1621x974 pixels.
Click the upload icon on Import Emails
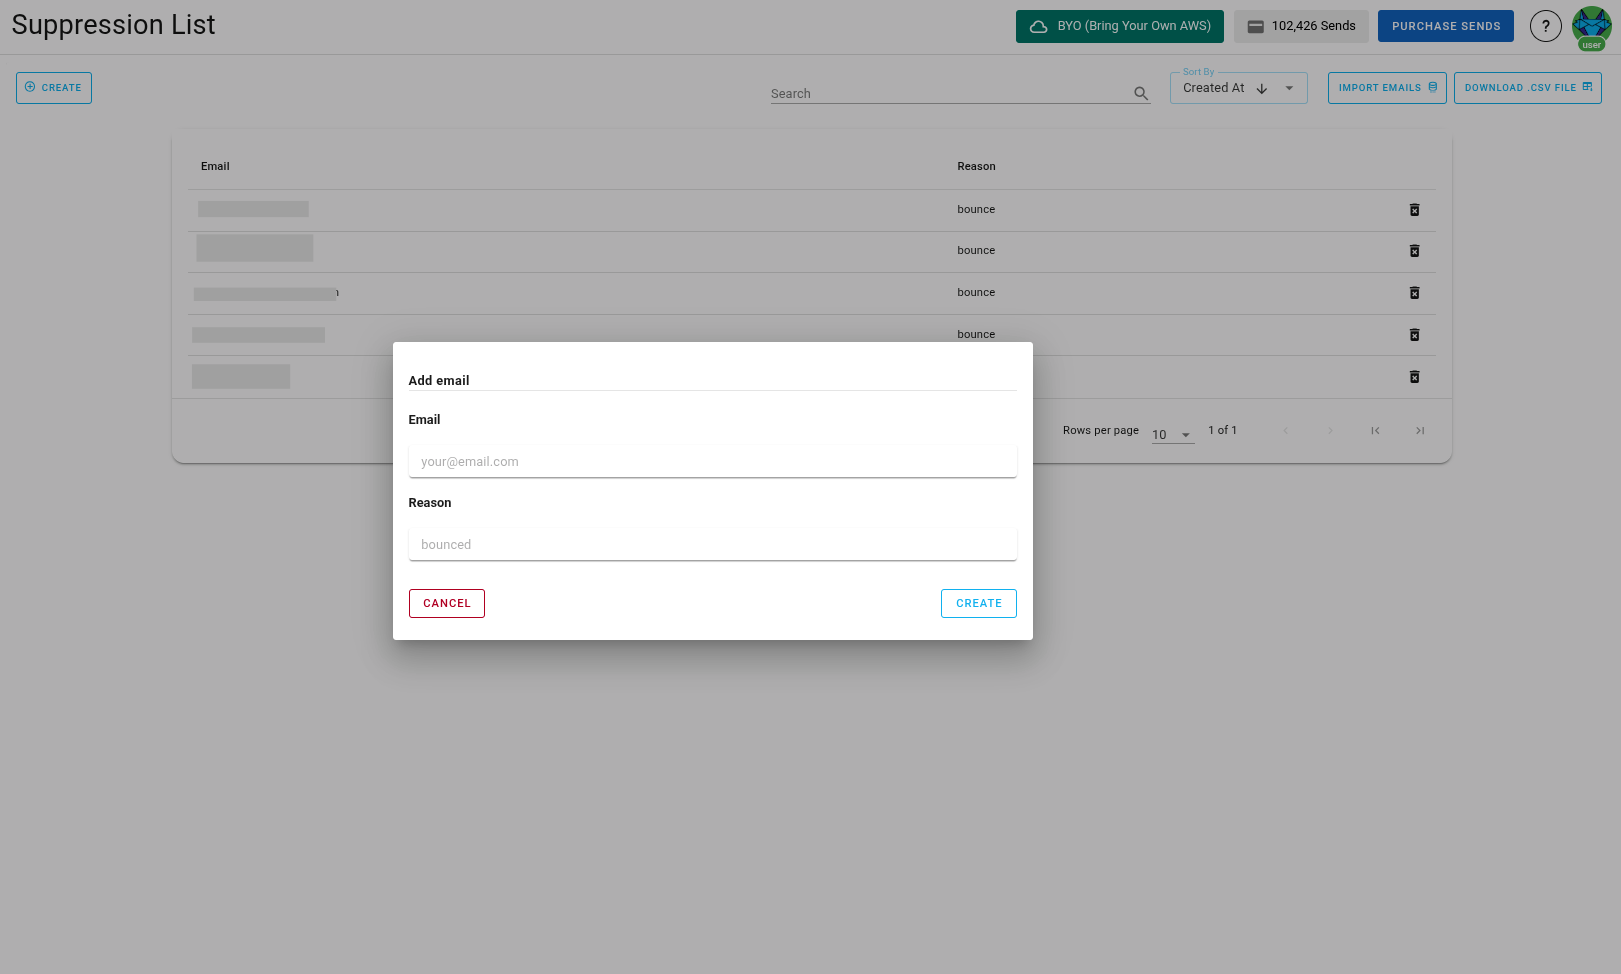1434,87
